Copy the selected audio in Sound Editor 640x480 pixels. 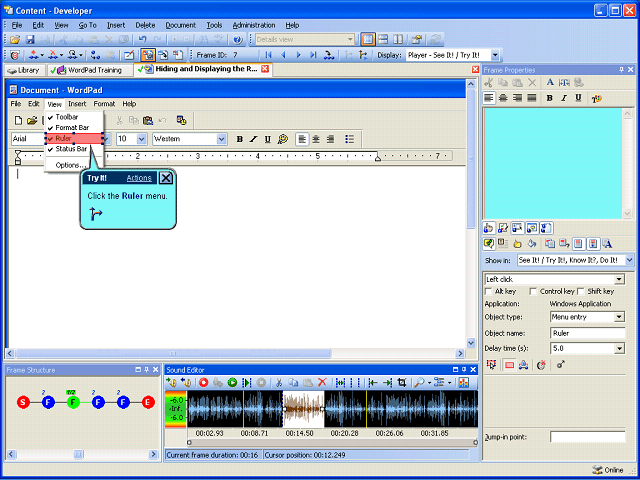tap(293, 382)
